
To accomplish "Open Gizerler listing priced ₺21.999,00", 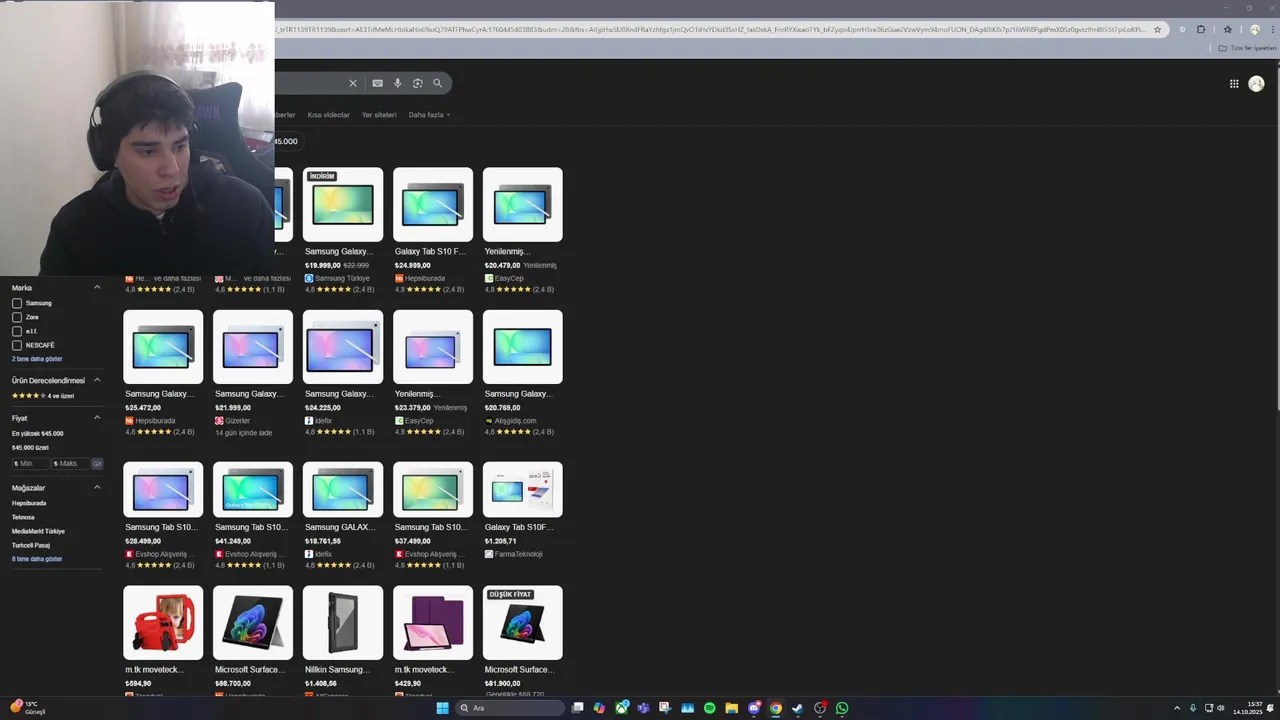I will point(253,373).
